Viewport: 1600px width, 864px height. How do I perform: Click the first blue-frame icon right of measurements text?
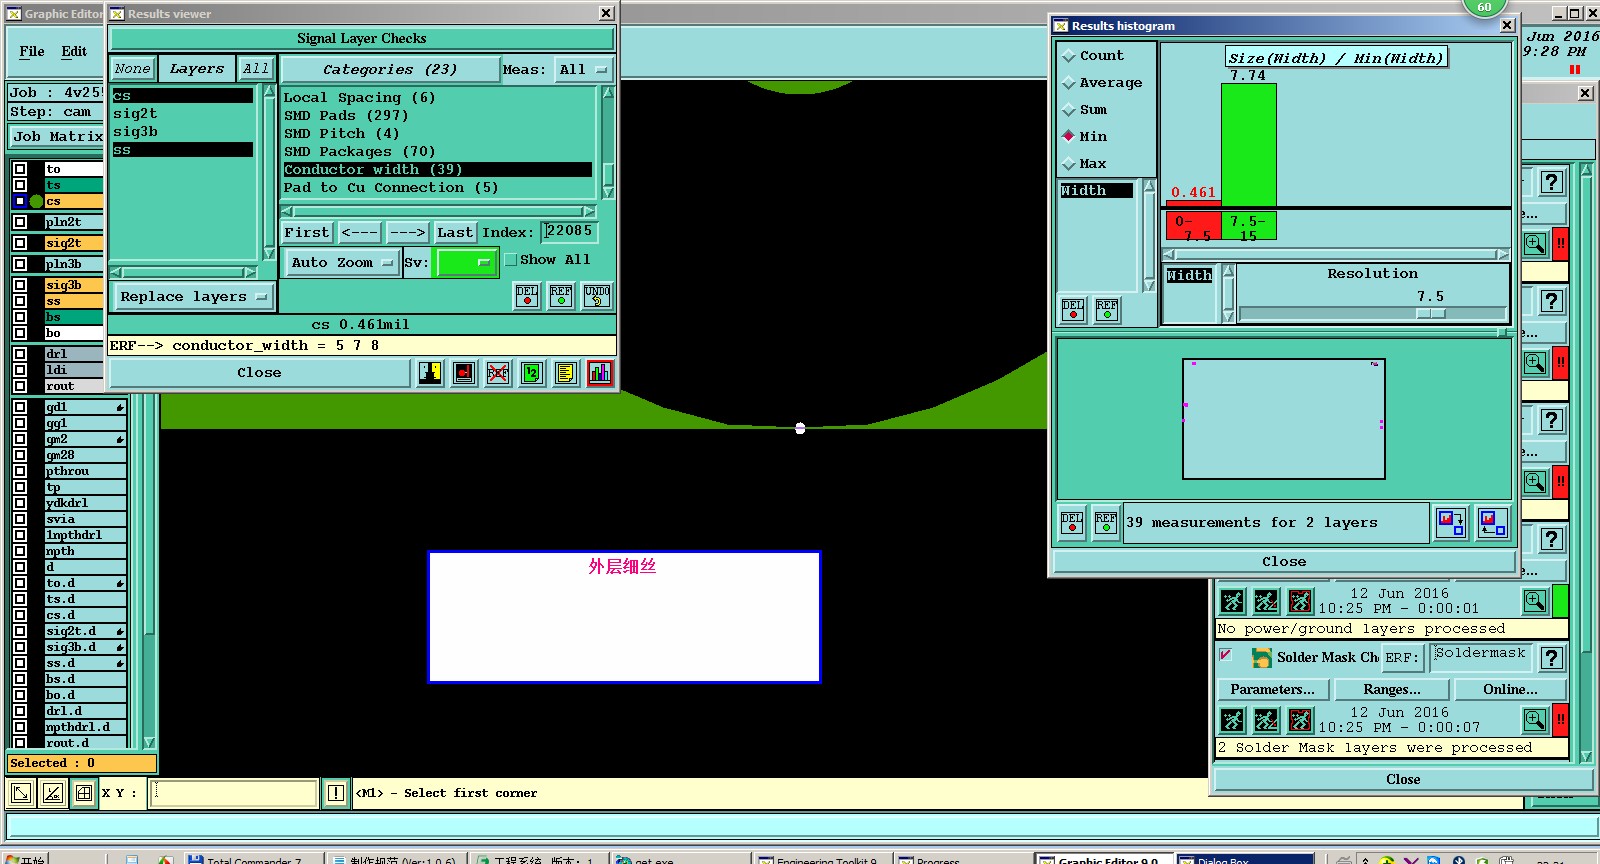1451,522
